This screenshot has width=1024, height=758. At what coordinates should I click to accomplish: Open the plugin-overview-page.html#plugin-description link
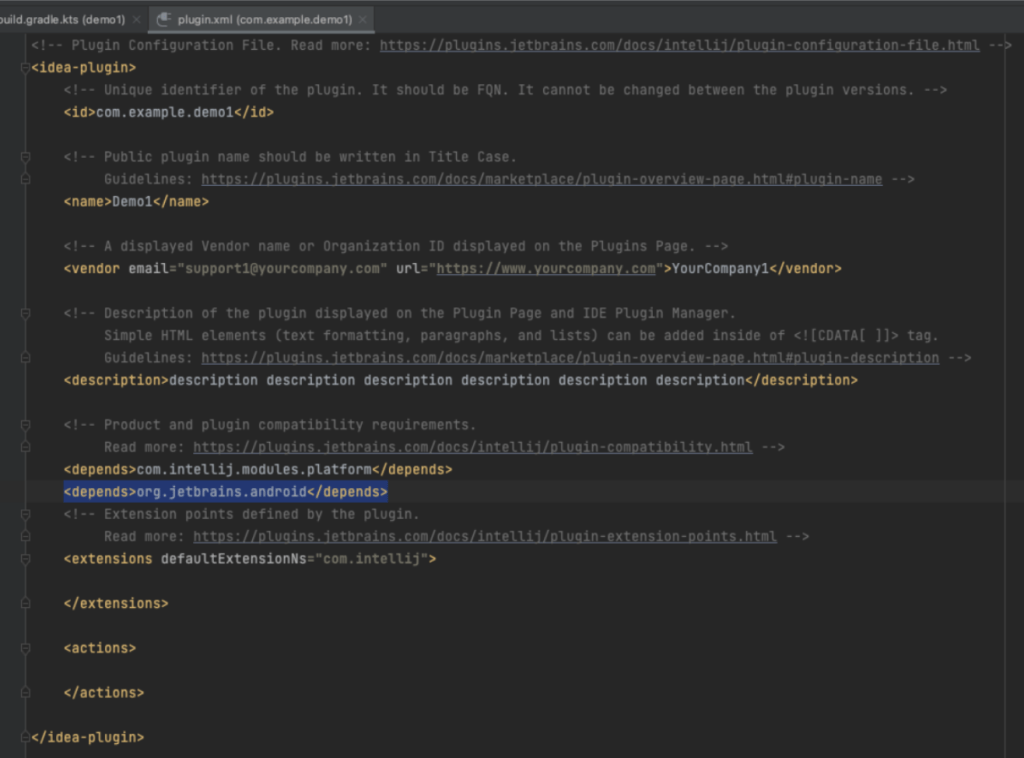click(570, 358)
